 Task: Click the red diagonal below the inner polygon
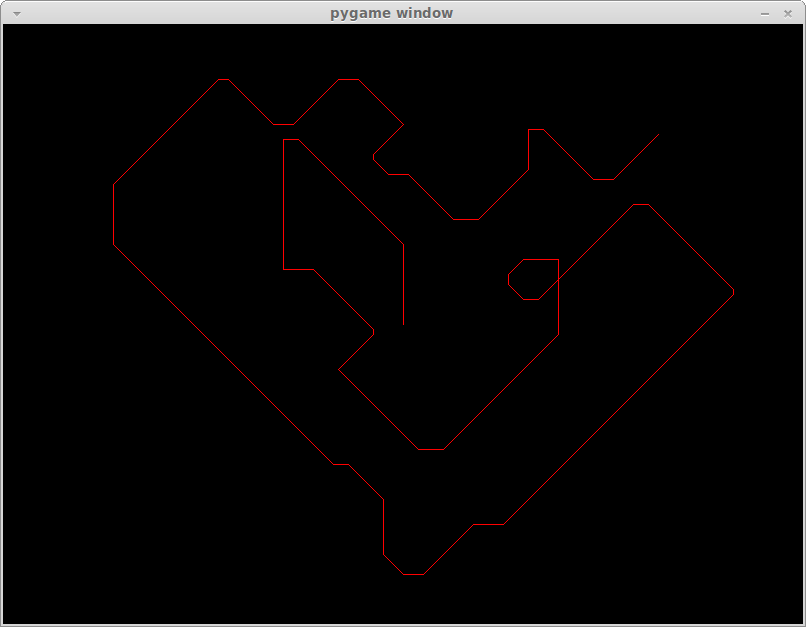(x=343, y=299)
